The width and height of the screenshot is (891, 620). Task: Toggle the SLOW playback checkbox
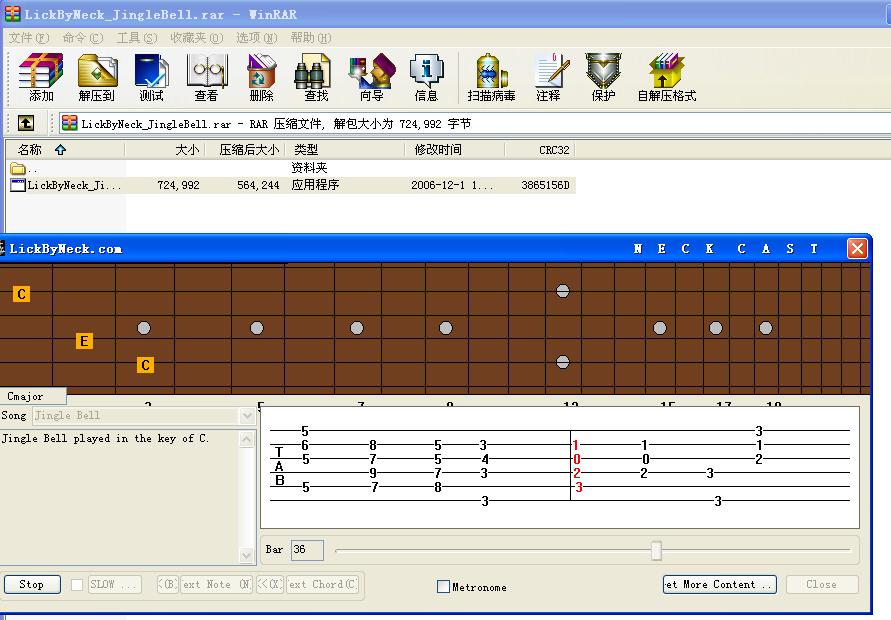[x=77, y=584]
